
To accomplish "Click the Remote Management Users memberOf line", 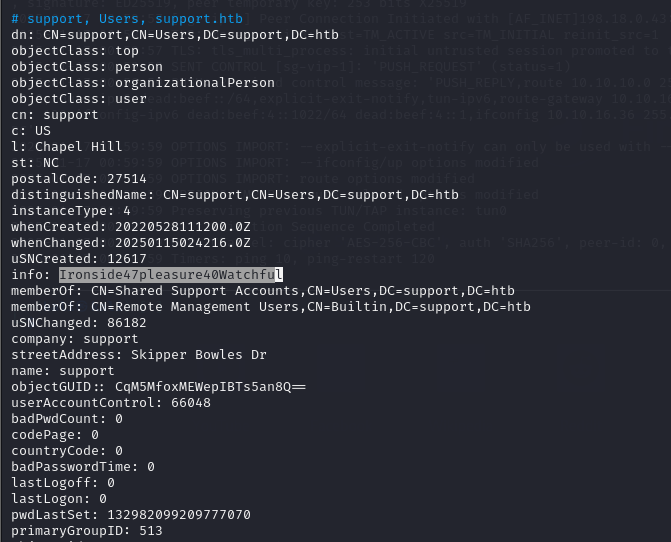I will pos(270,307).
